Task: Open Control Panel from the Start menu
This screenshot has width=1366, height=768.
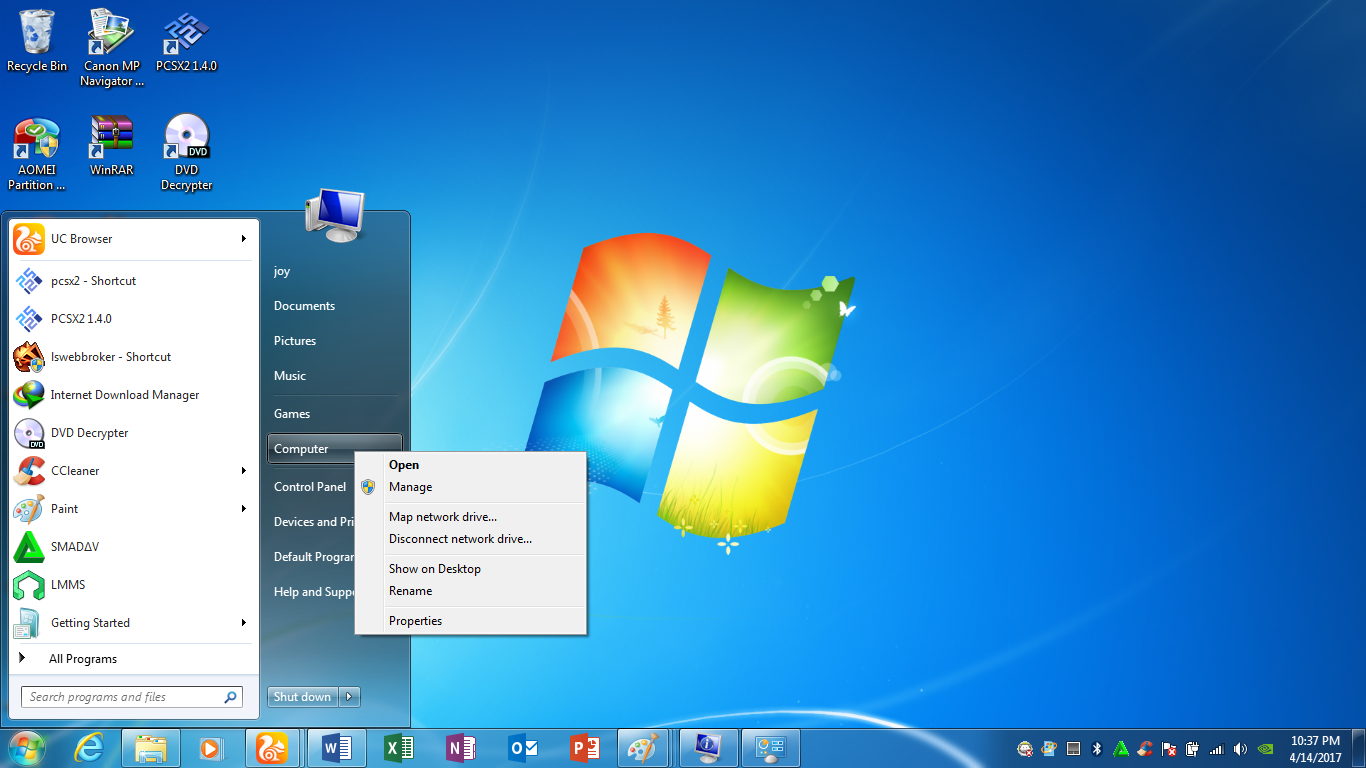Action: click(312, 487)
